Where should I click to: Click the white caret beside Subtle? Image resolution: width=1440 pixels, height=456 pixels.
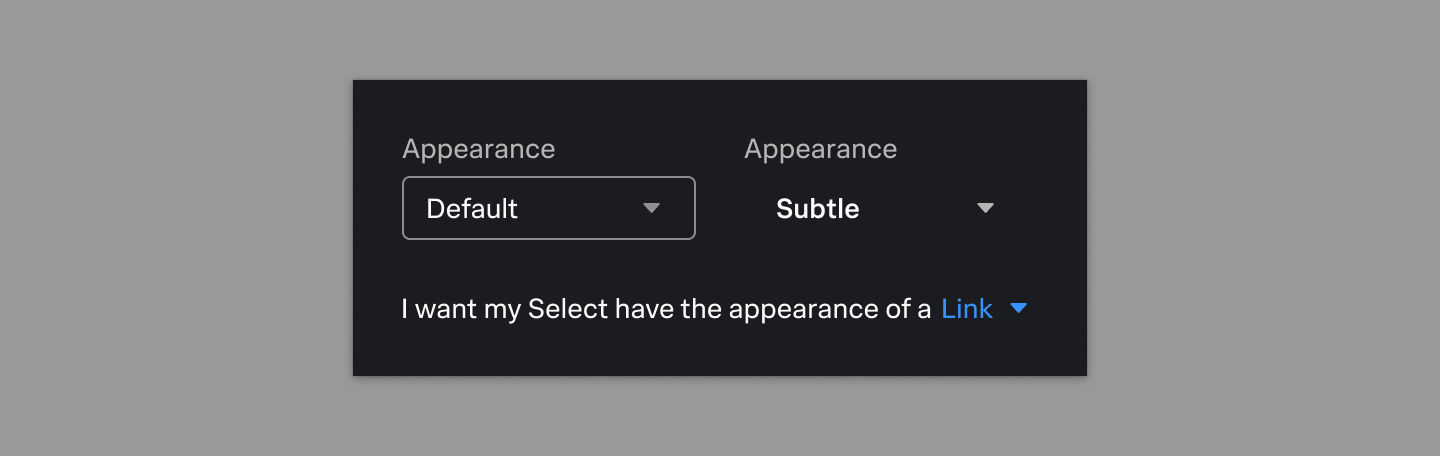click(x=985, y=208)
